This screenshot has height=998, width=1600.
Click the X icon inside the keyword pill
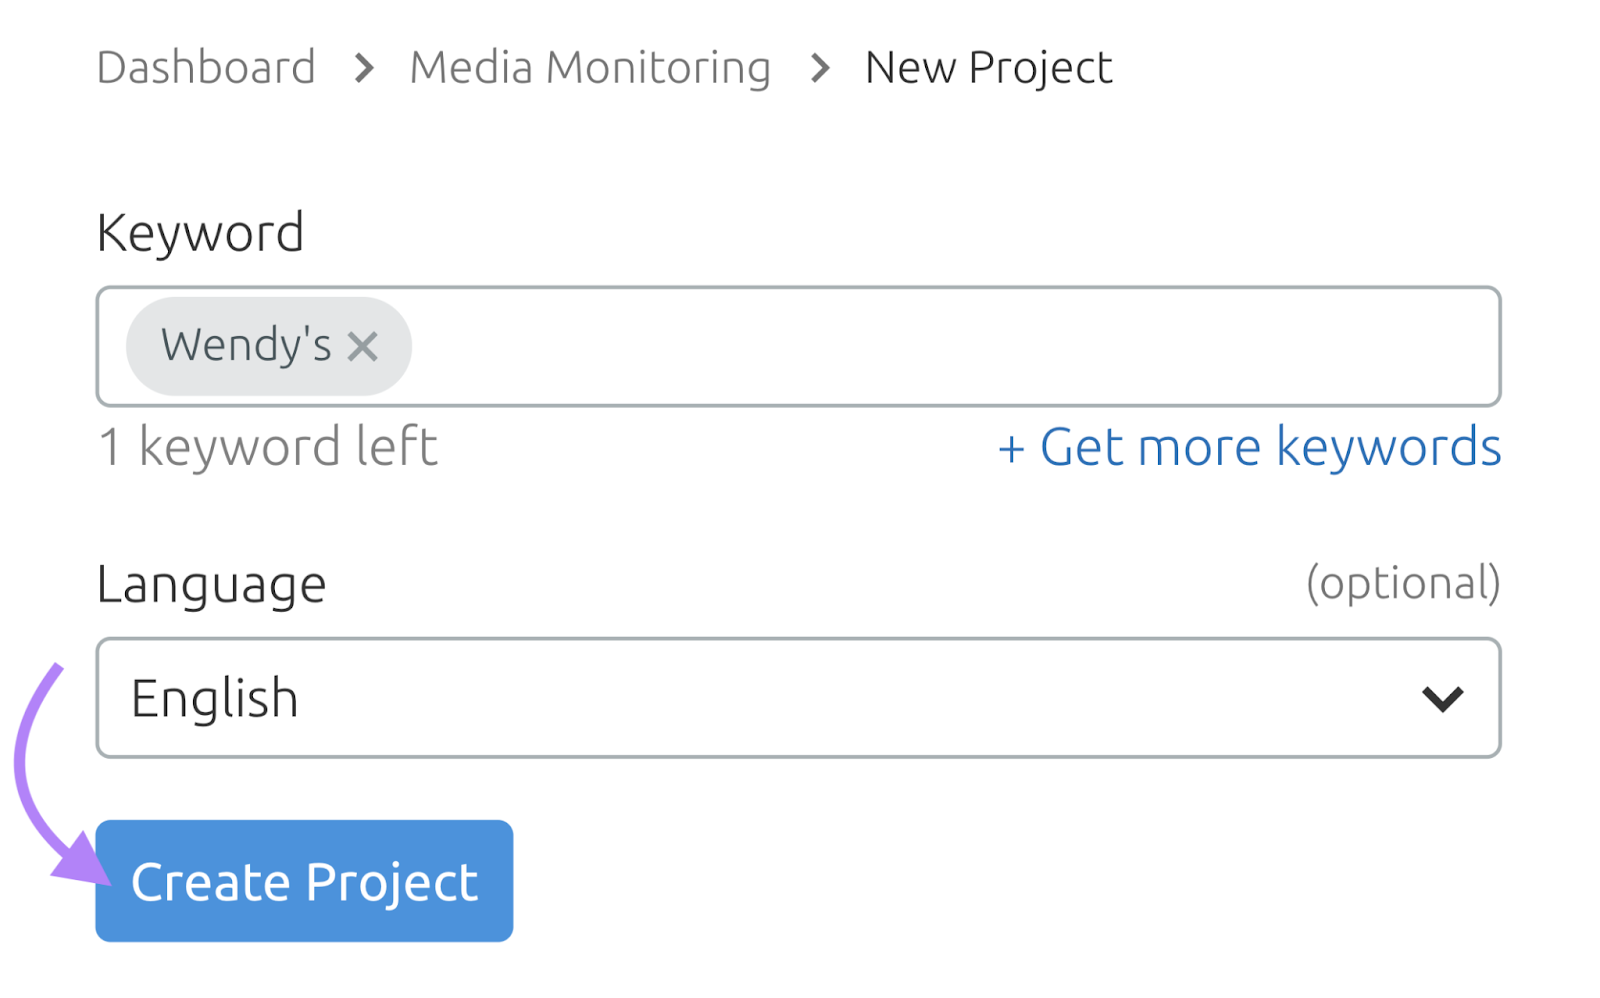pos(364,346)
